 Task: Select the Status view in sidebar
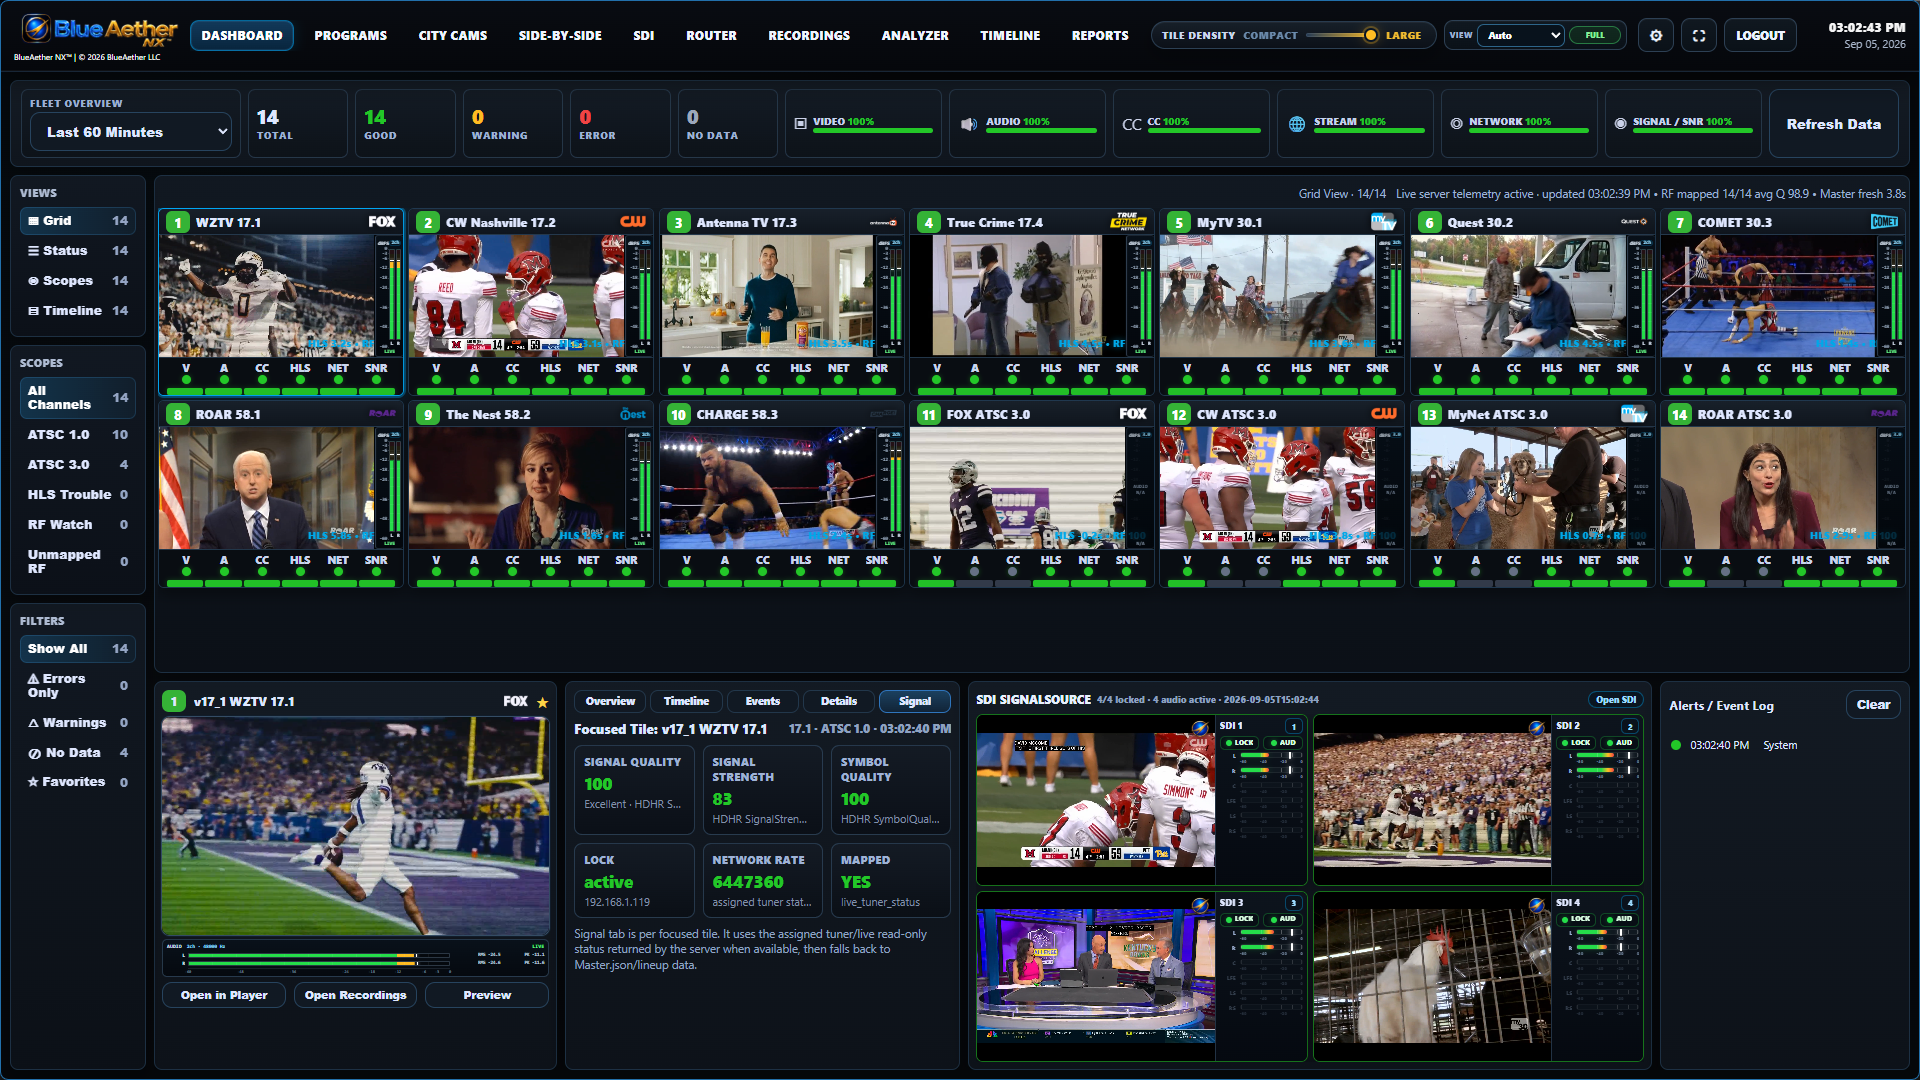coord(78,251)
